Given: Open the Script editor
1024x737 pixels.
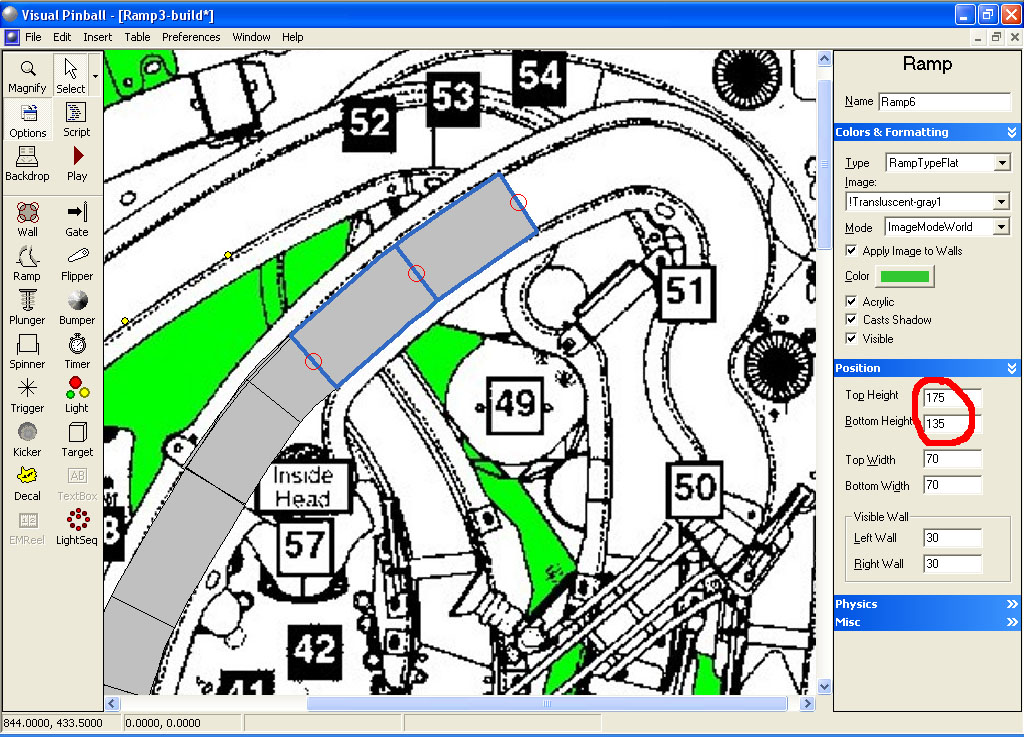Looking at the screenshot, I should [x=77, y=119].
